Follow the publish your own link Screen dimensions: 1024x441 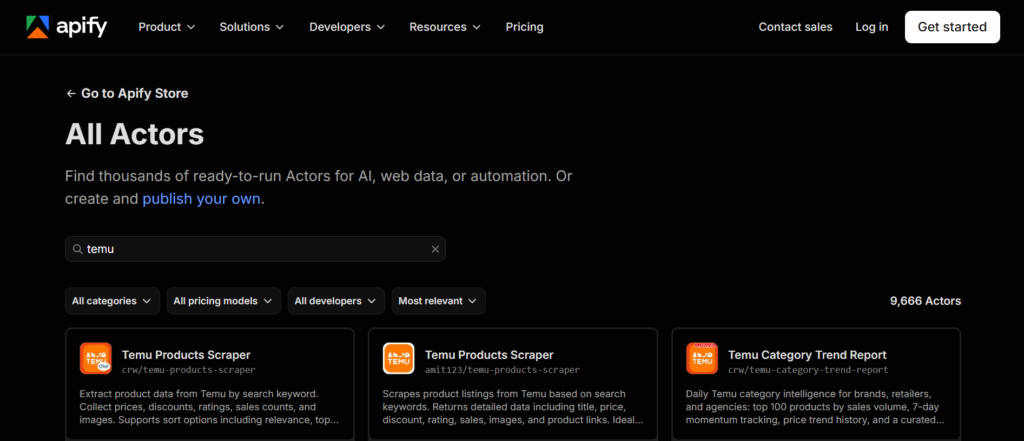click(201, 199)
